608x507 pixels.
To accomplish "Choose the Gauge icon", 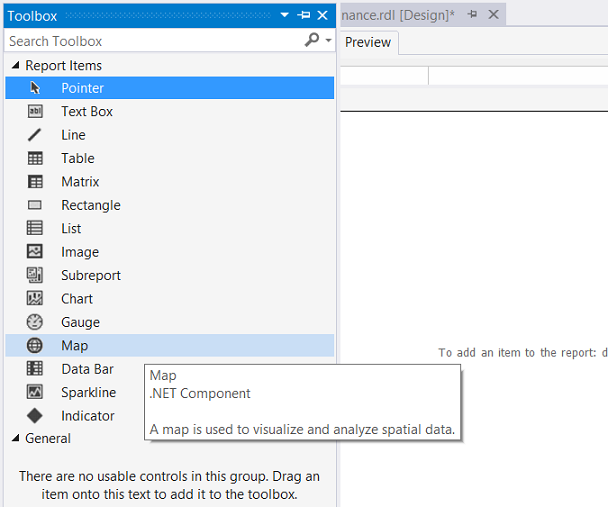I will click(x=35, y=322).
